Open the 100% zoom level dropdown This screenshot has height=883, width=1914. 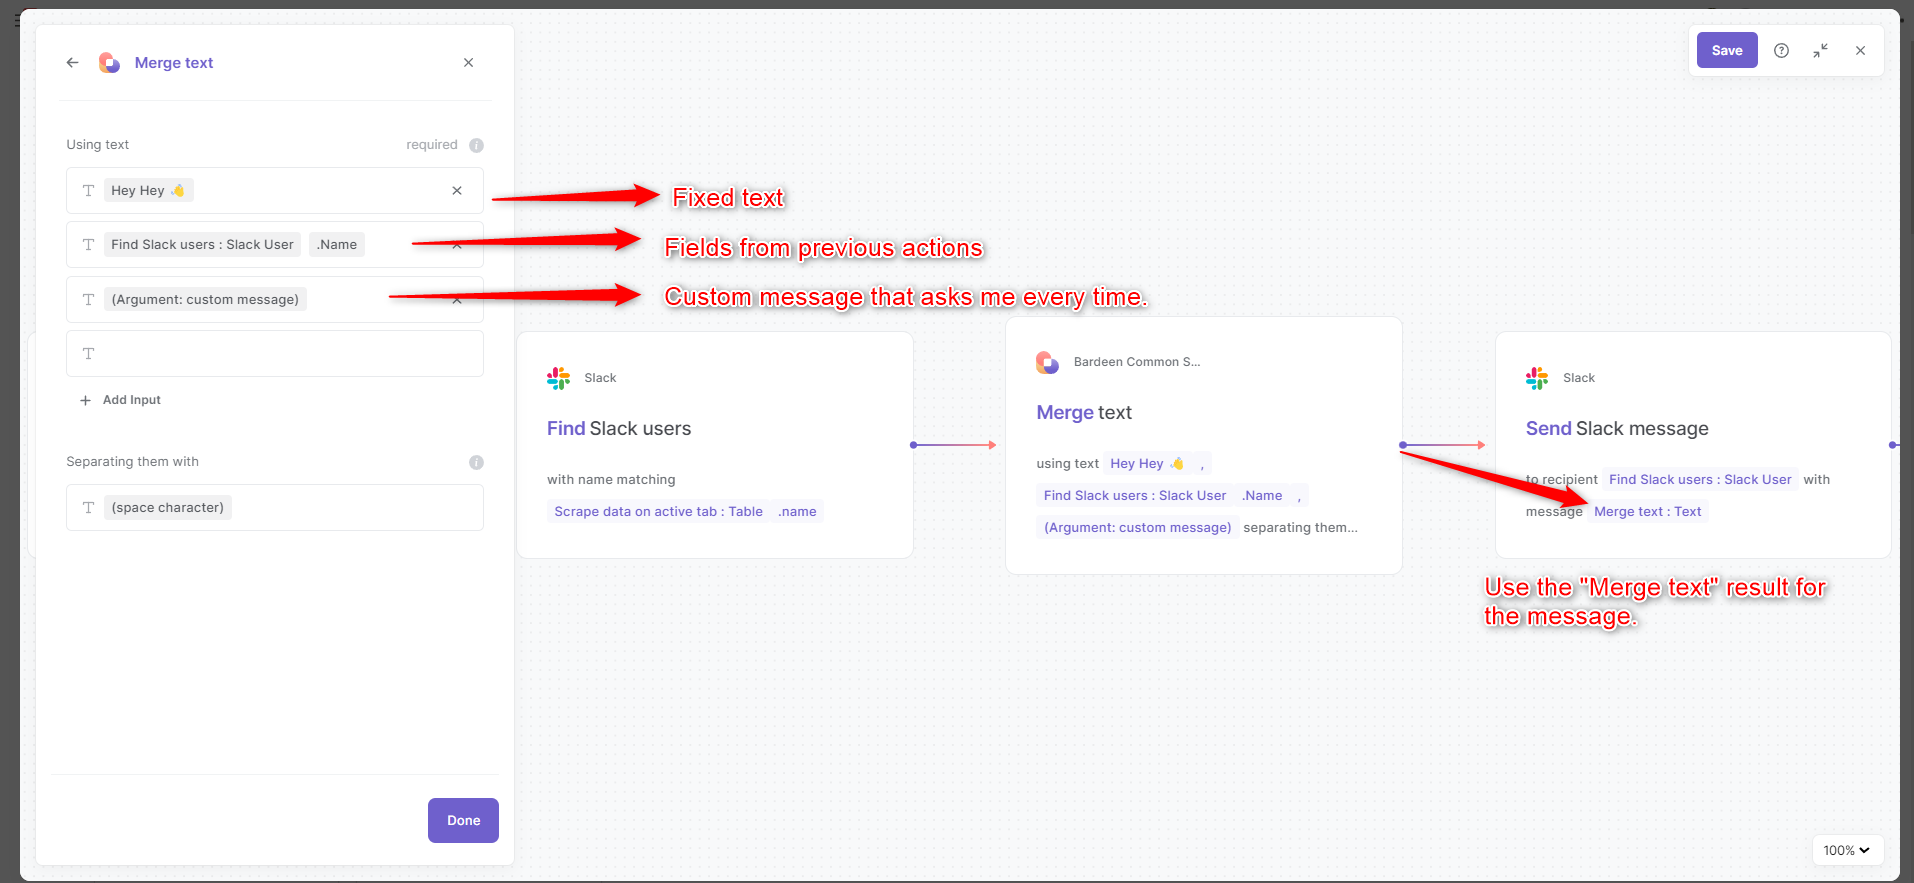tap(1847, 850)
